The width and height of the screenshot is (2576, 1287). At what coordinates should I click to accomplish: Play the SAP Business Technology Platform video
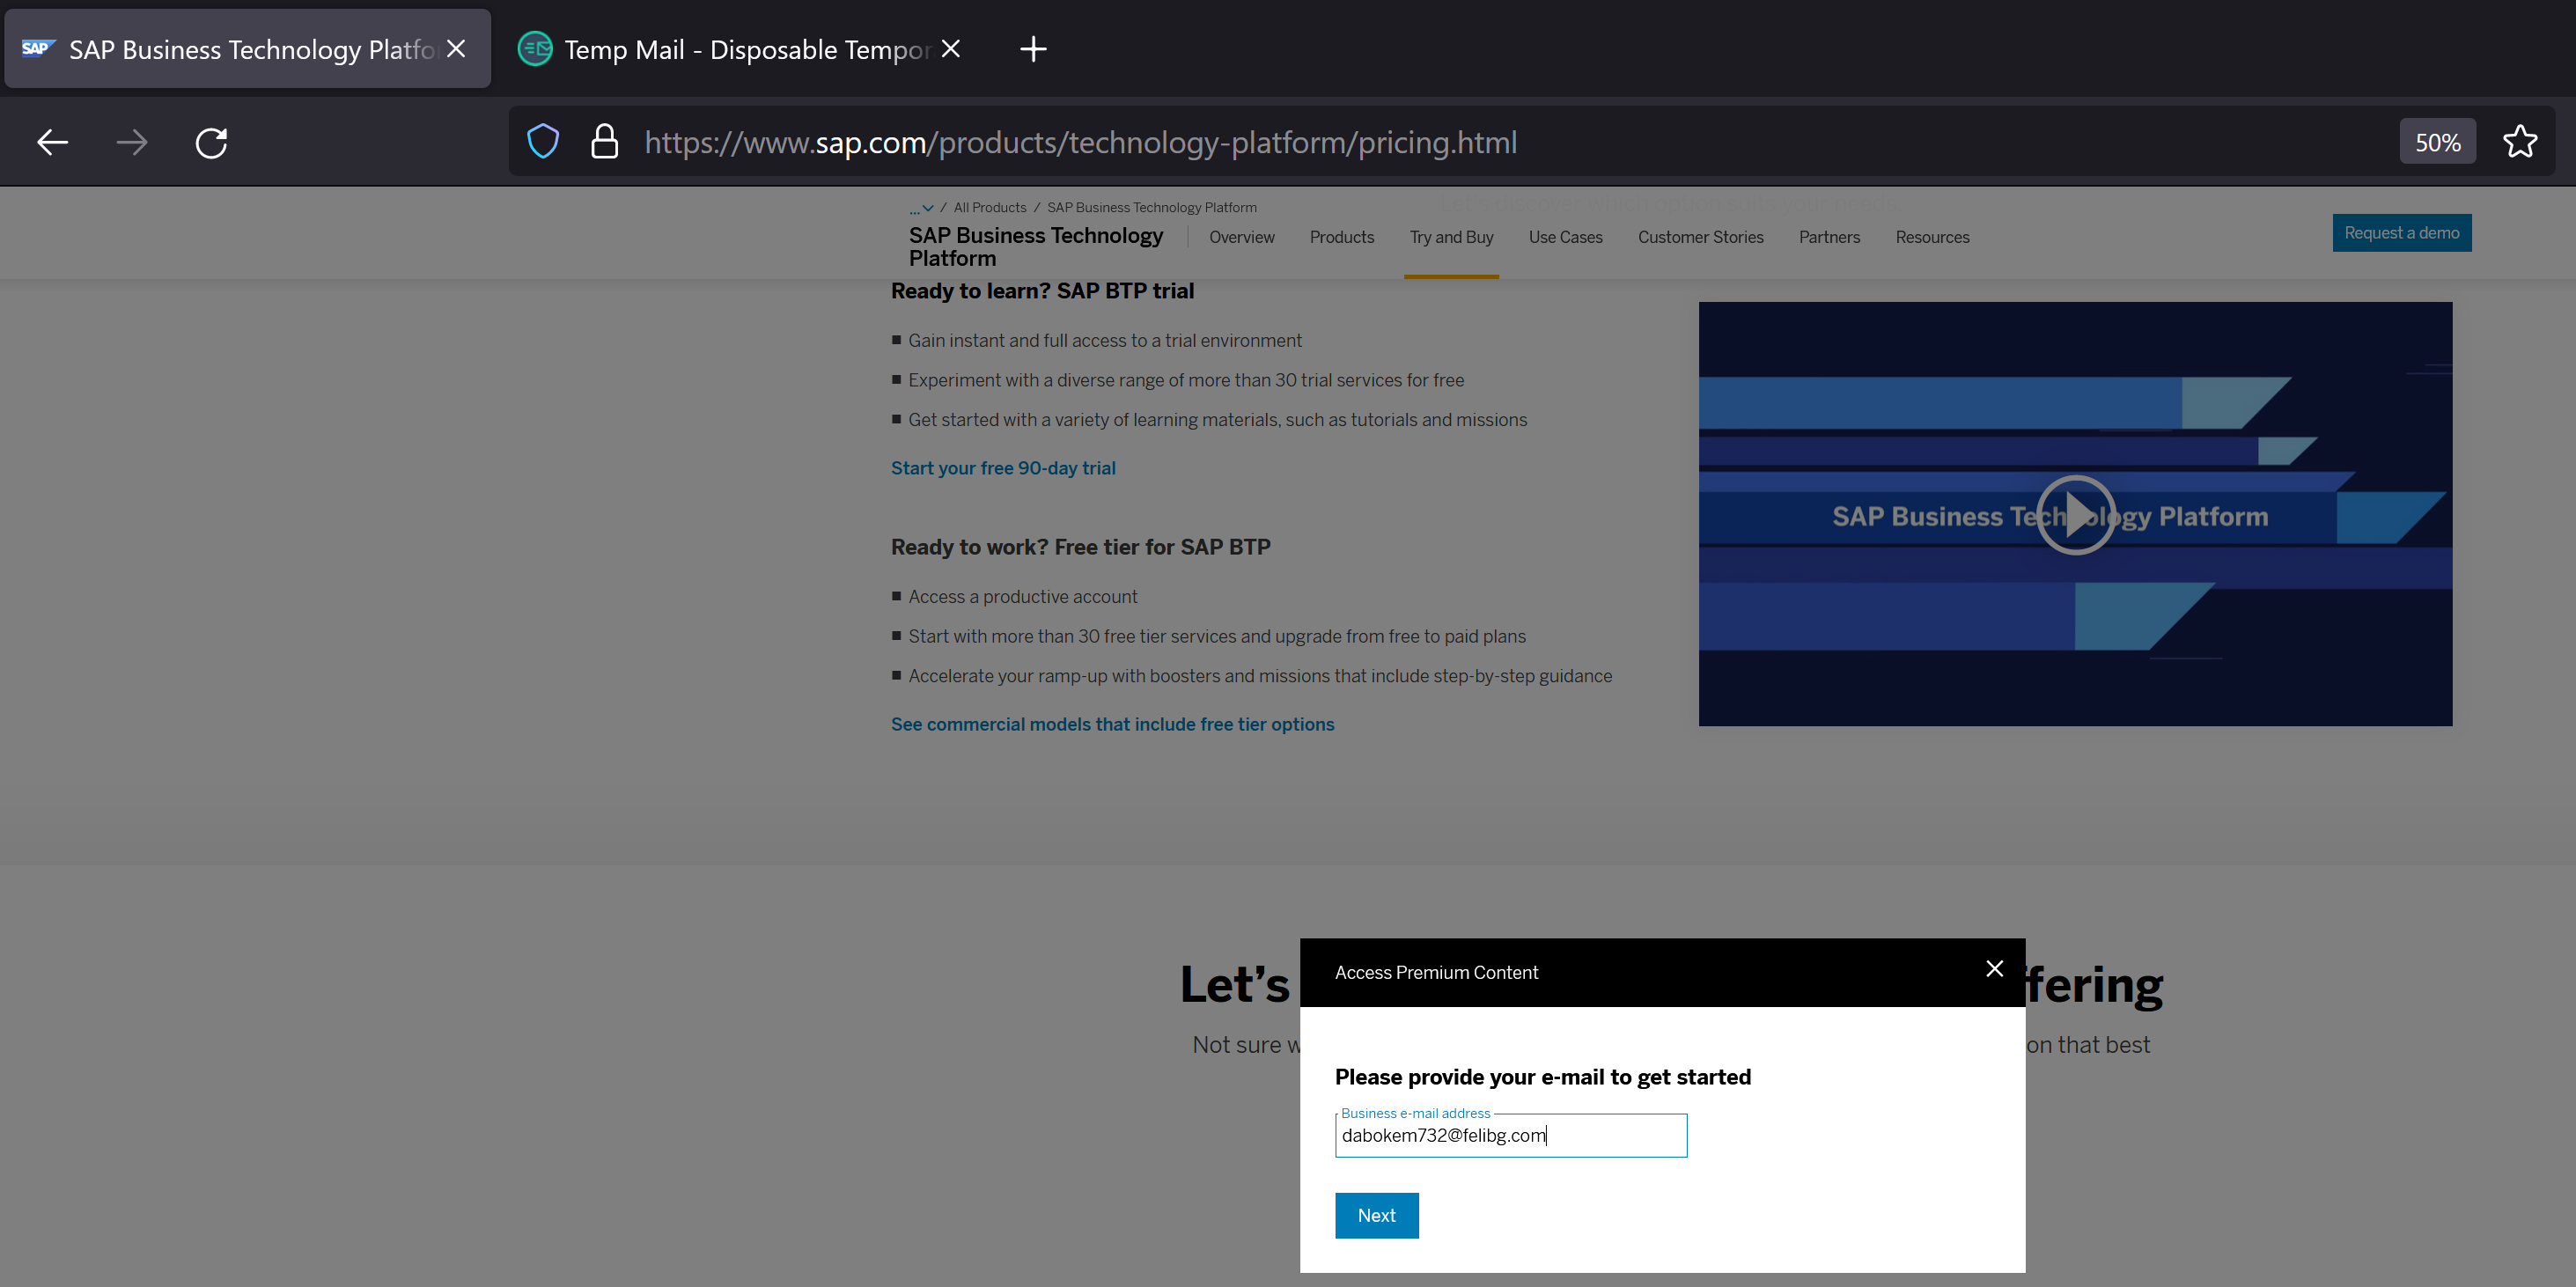coord(2075,515)
